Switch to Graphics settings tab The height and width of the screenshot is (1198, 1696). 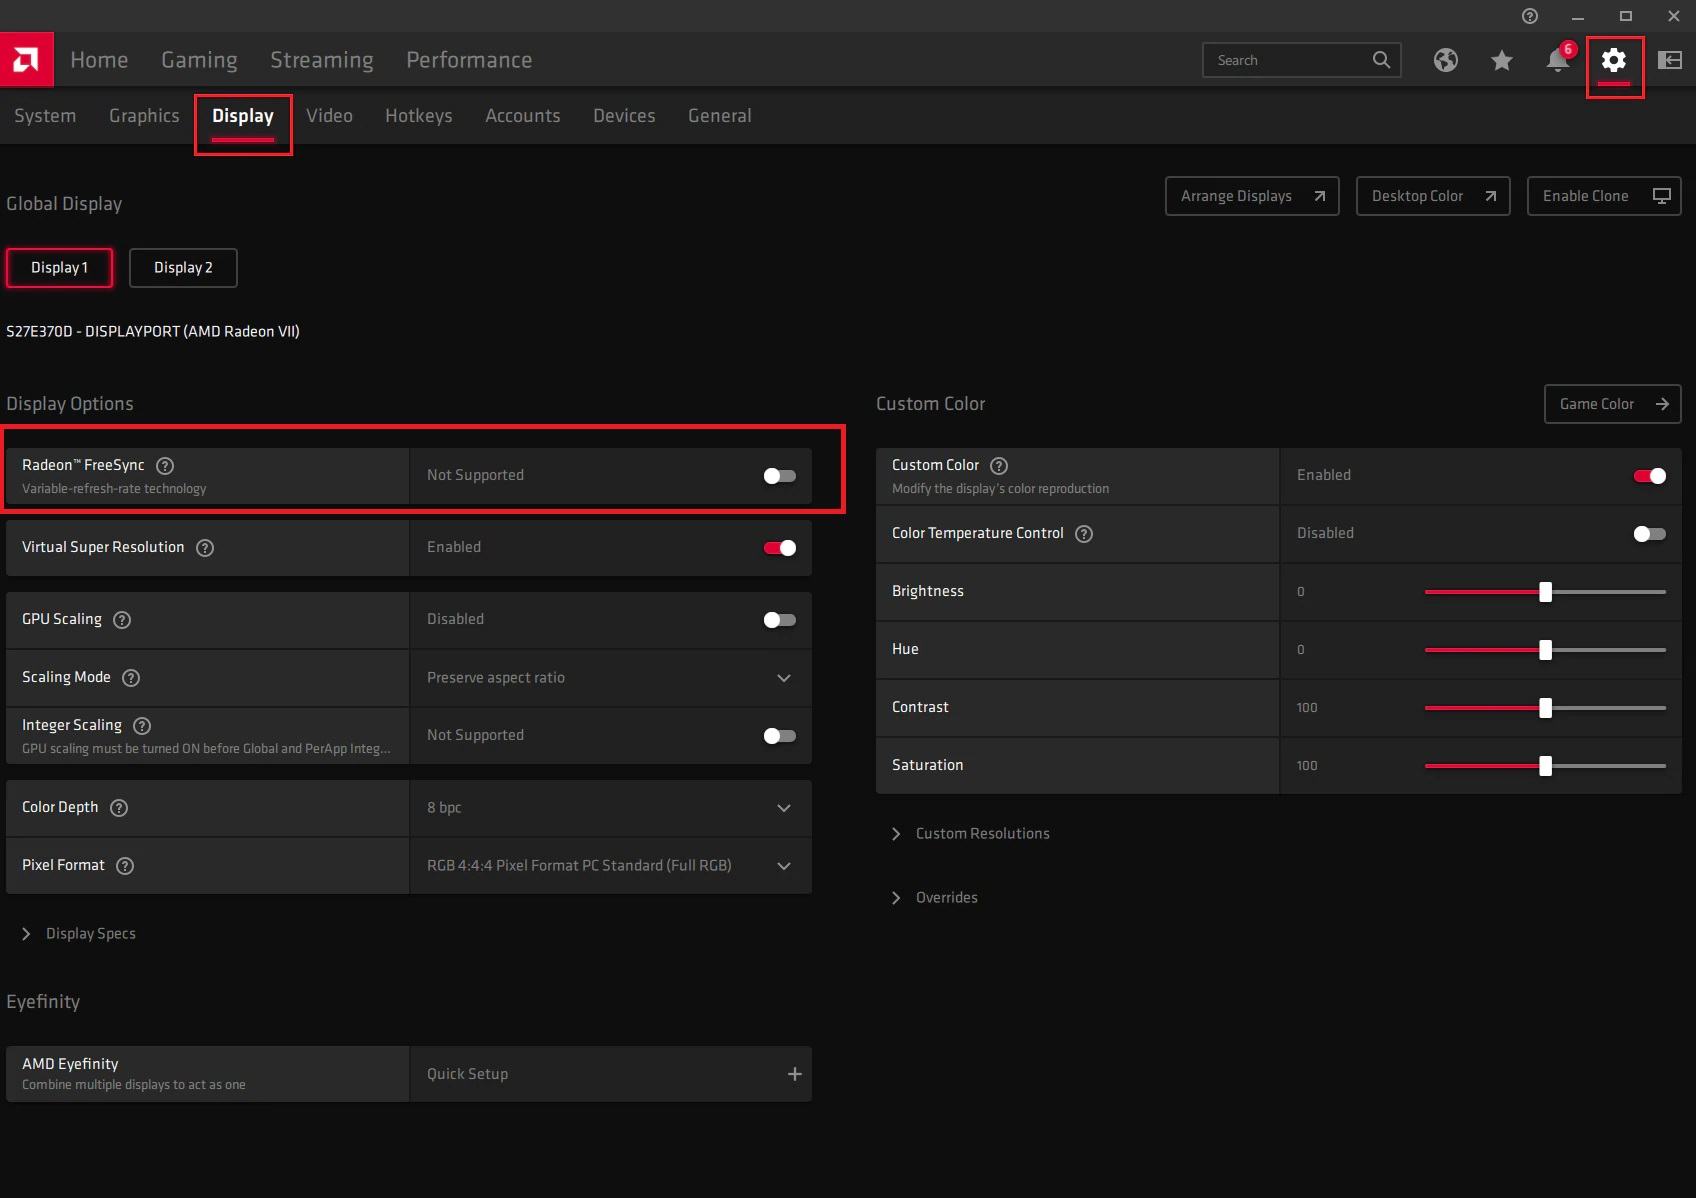point(144,116)
